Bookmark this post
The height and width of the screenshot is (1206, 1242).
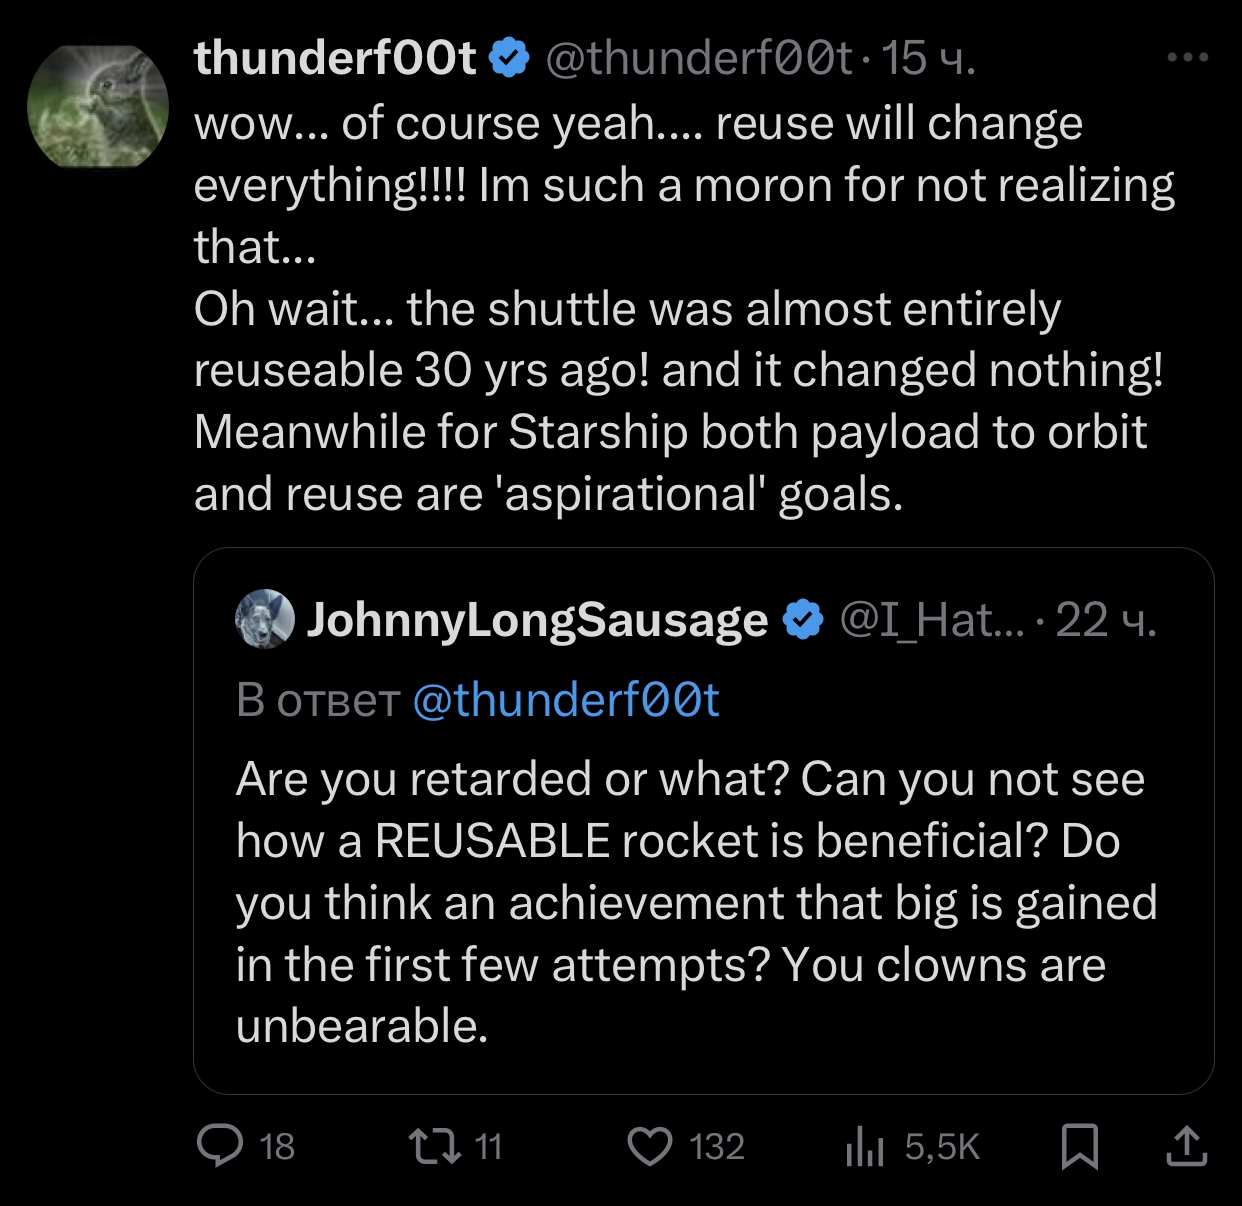pos(1080,1146)
